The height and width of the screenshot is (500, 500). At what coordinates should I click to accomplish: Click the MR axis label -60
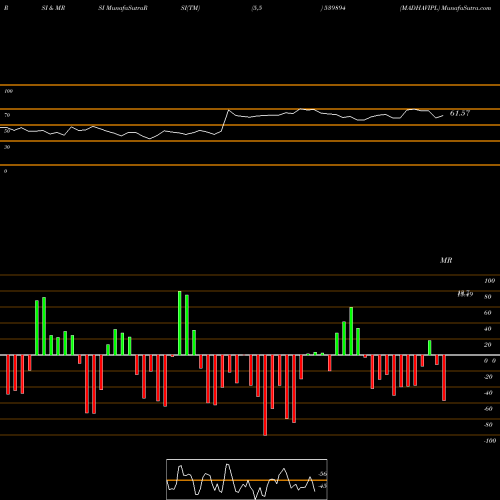[488, 409]
